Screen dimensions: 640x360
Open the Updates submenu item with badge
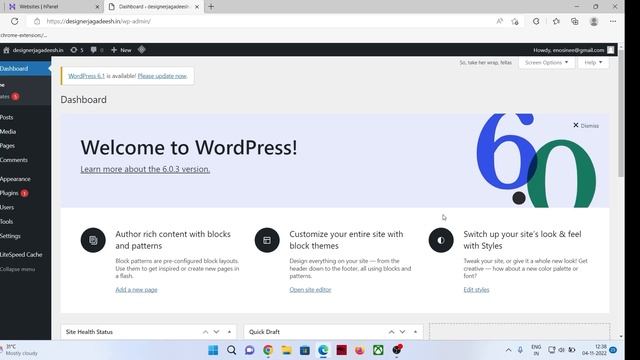10,96
